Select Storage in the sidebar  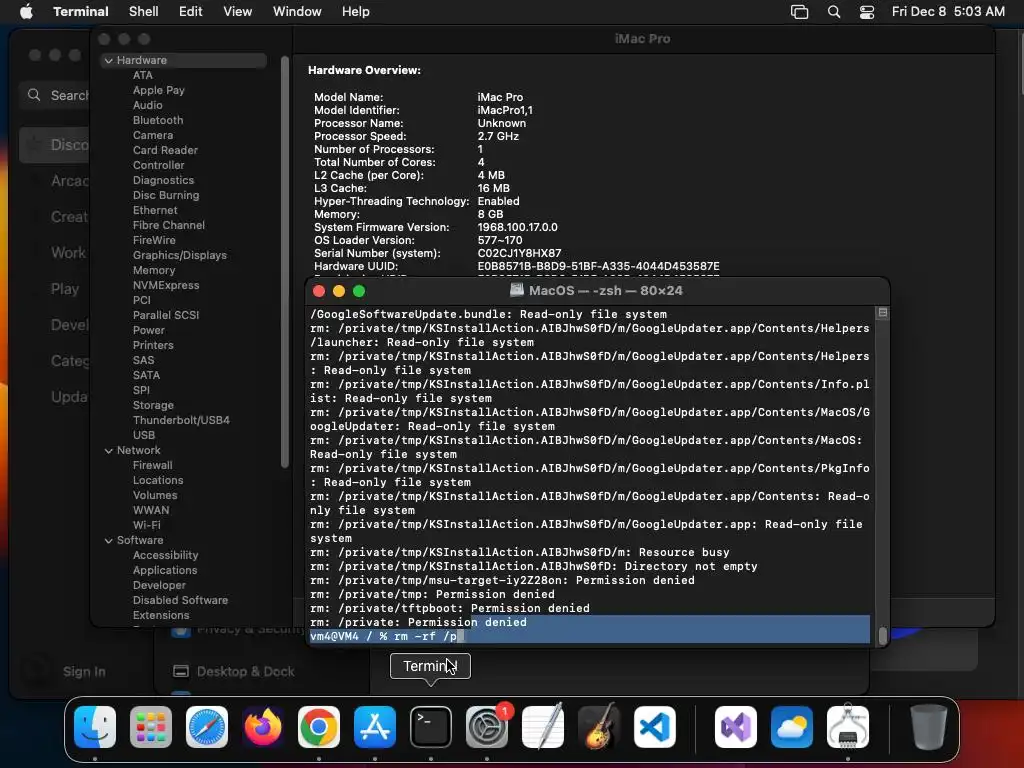[x=153, y=406]
